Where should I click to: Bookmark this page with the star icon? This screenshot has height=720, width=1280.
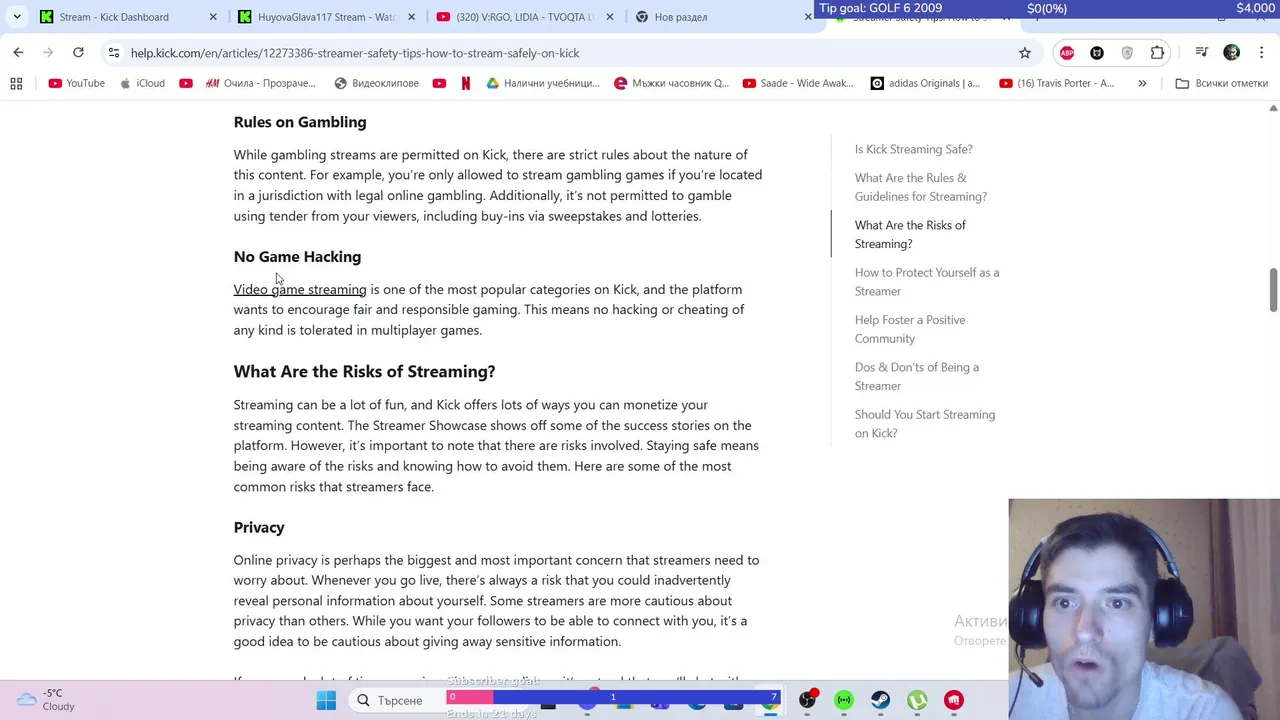1024,53
